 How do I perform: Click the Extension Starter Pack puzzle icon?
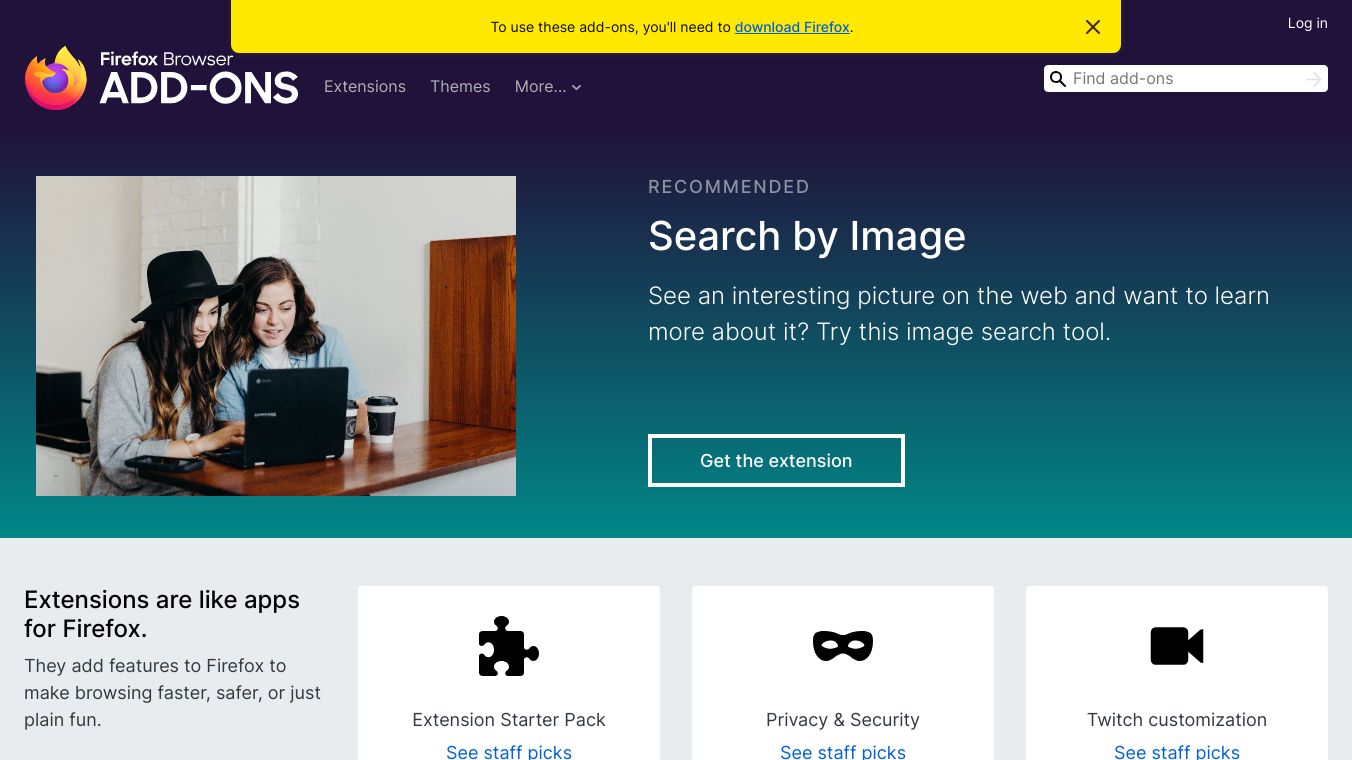509,646
